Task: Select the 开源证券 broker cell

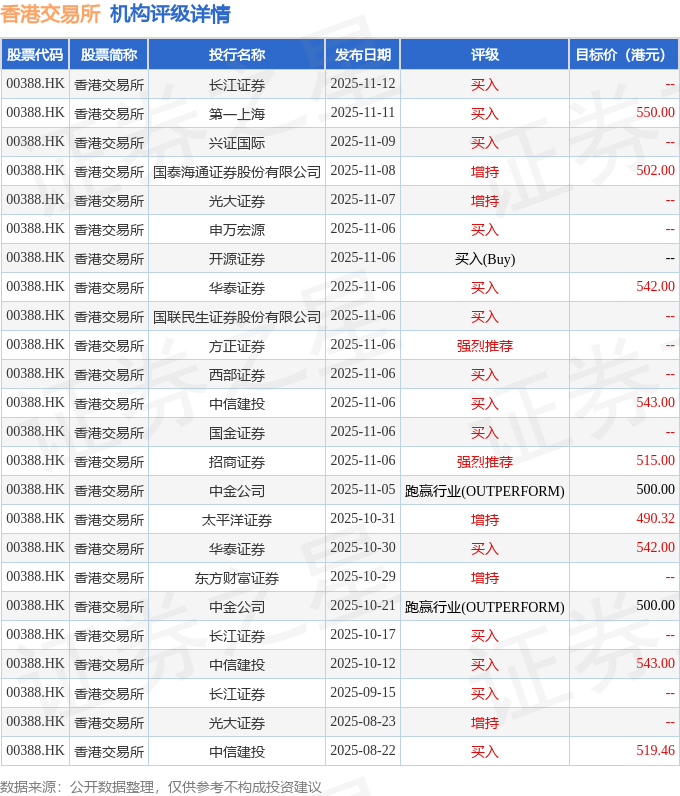Action: (x=237, y=259)
